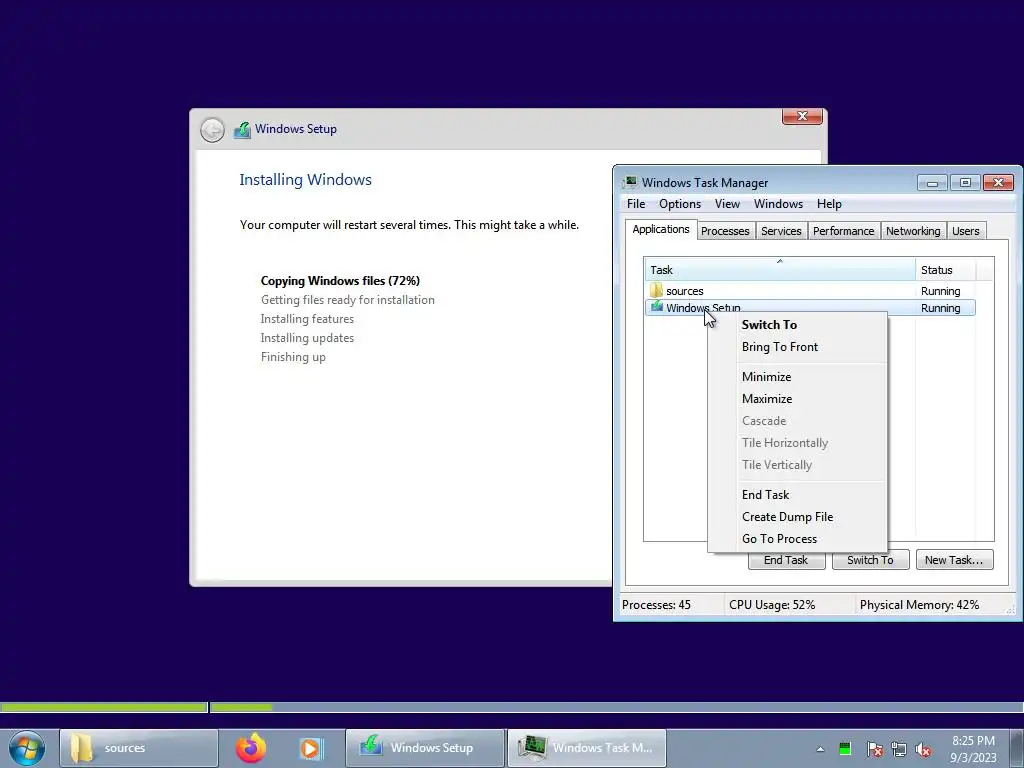The image size is (1024, 768).
Task: Click the network tray icon
Action: coord(899,749)
